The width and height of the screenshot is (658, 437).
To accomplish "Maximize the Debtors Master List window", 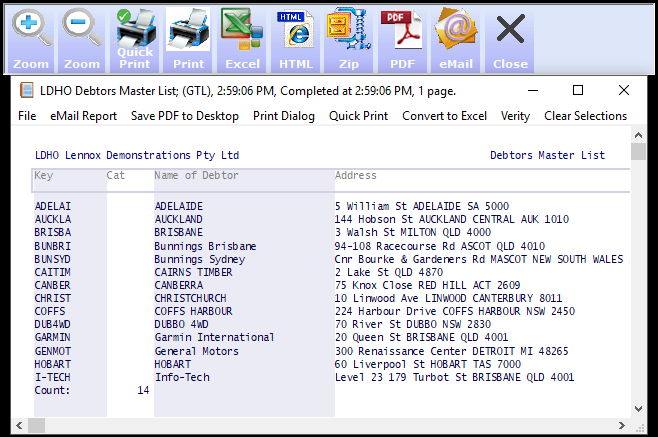I will (577, 90).
